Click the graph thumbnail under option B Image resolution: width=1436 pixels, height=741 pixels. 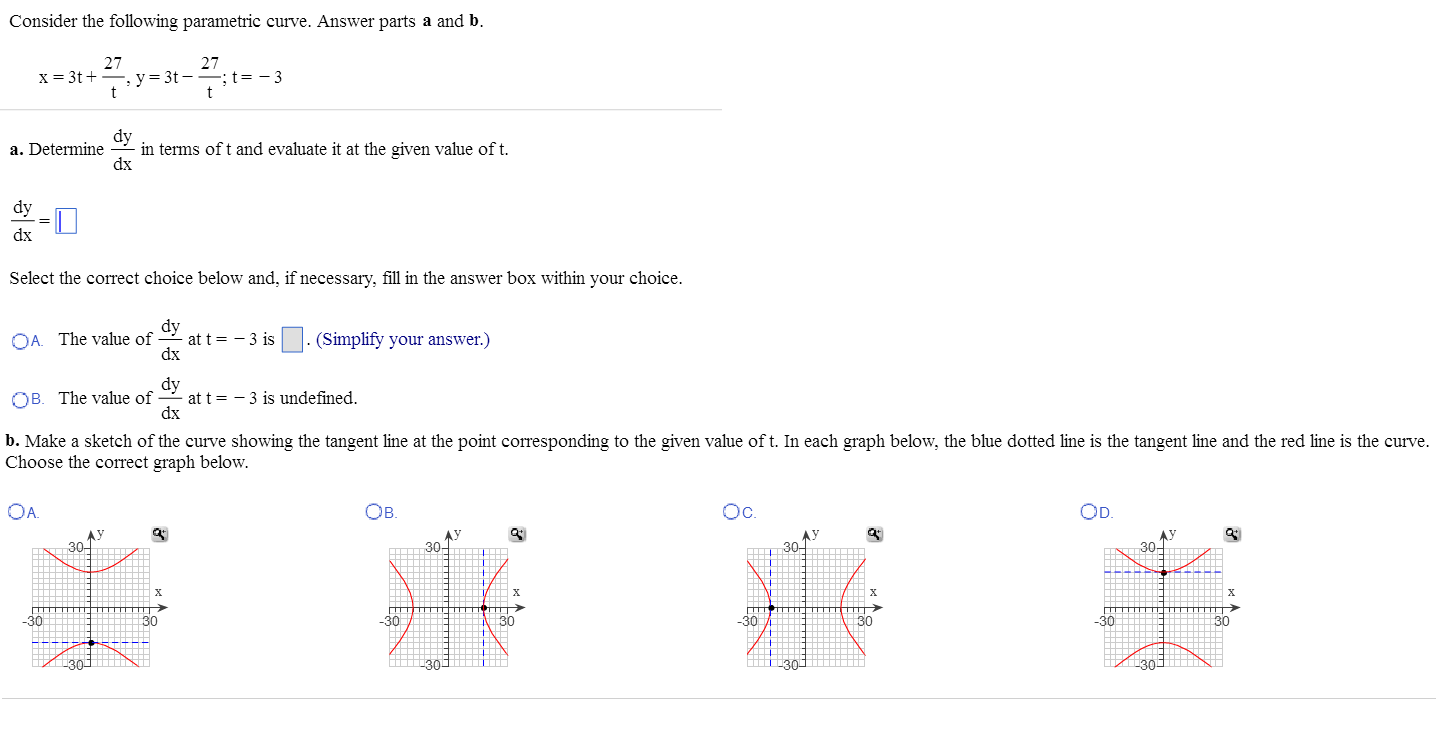pyautogui.click(x=449, y=605)
